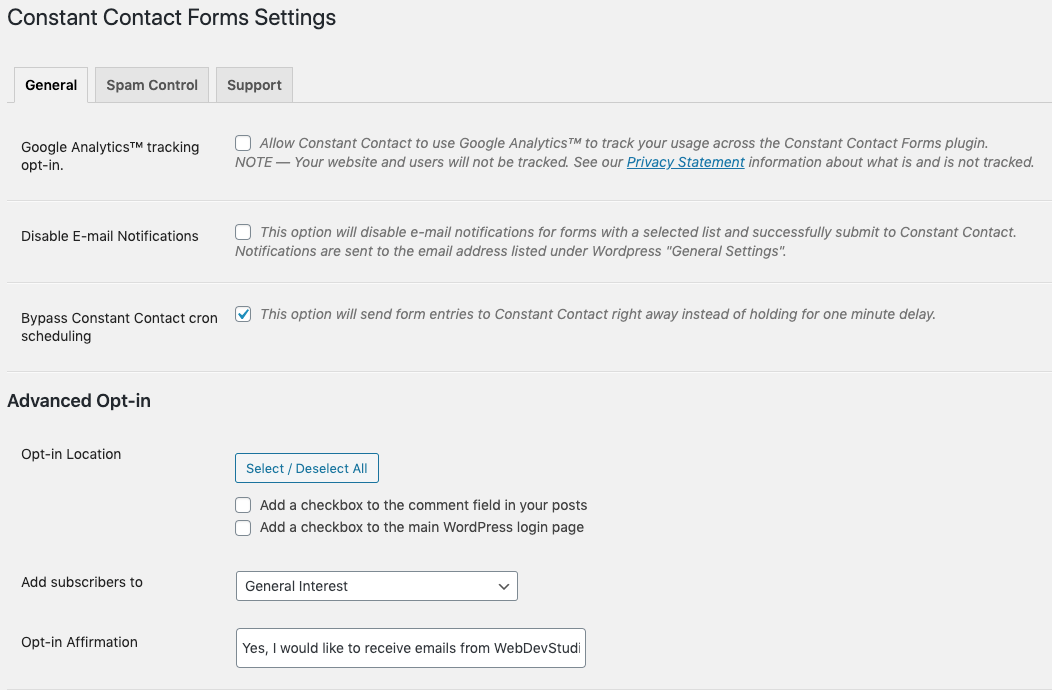This screenshot has height=690, width=1052.
Task: Click the Opt-in Affirmation label
Action: 79,642
